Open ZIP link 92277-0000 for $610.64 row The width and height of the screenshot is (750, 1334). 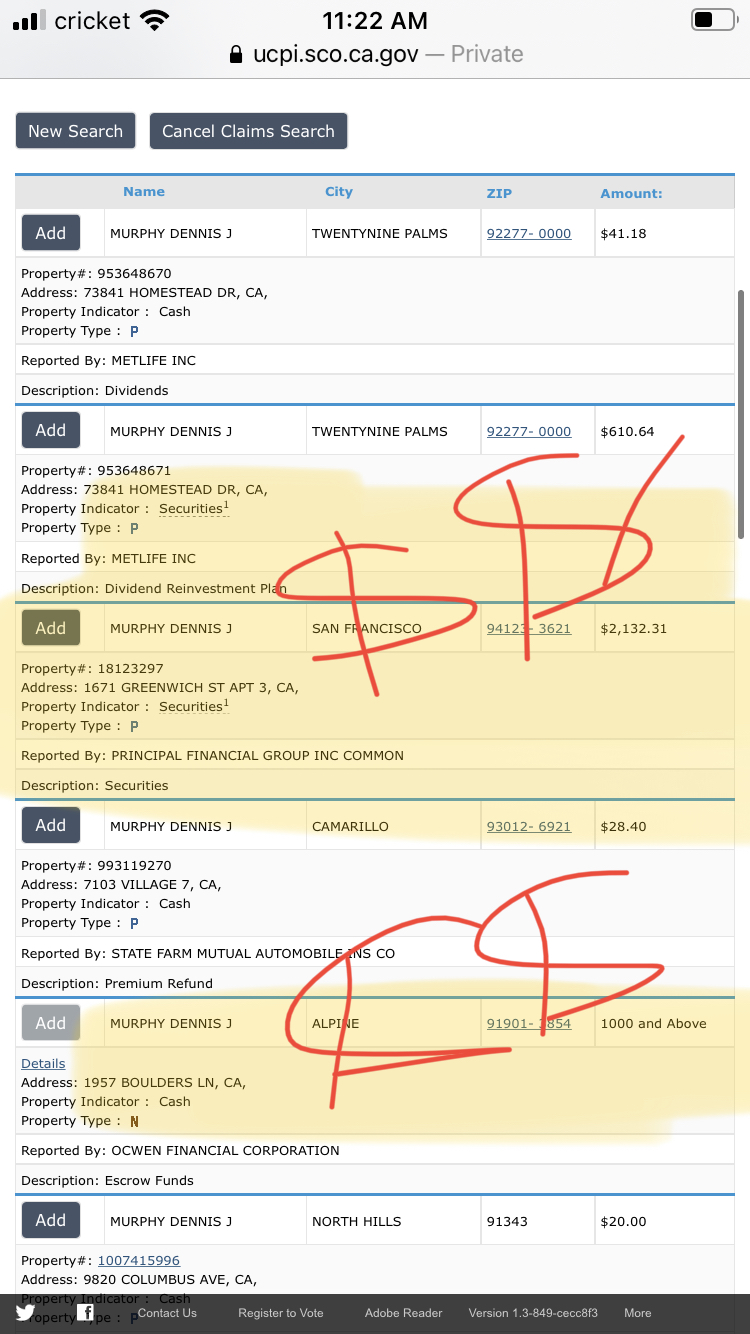[529, 431]
